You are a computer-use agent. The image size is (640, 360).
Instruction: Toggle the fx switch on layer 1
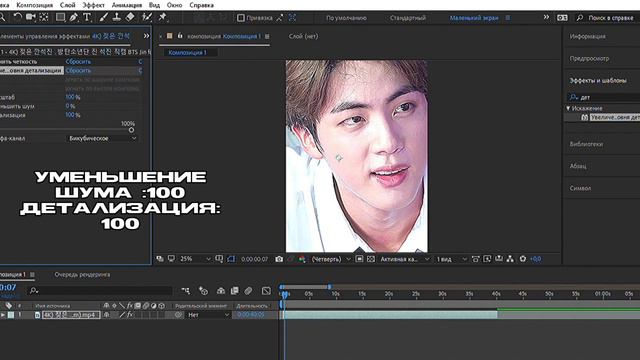point(130,315)
